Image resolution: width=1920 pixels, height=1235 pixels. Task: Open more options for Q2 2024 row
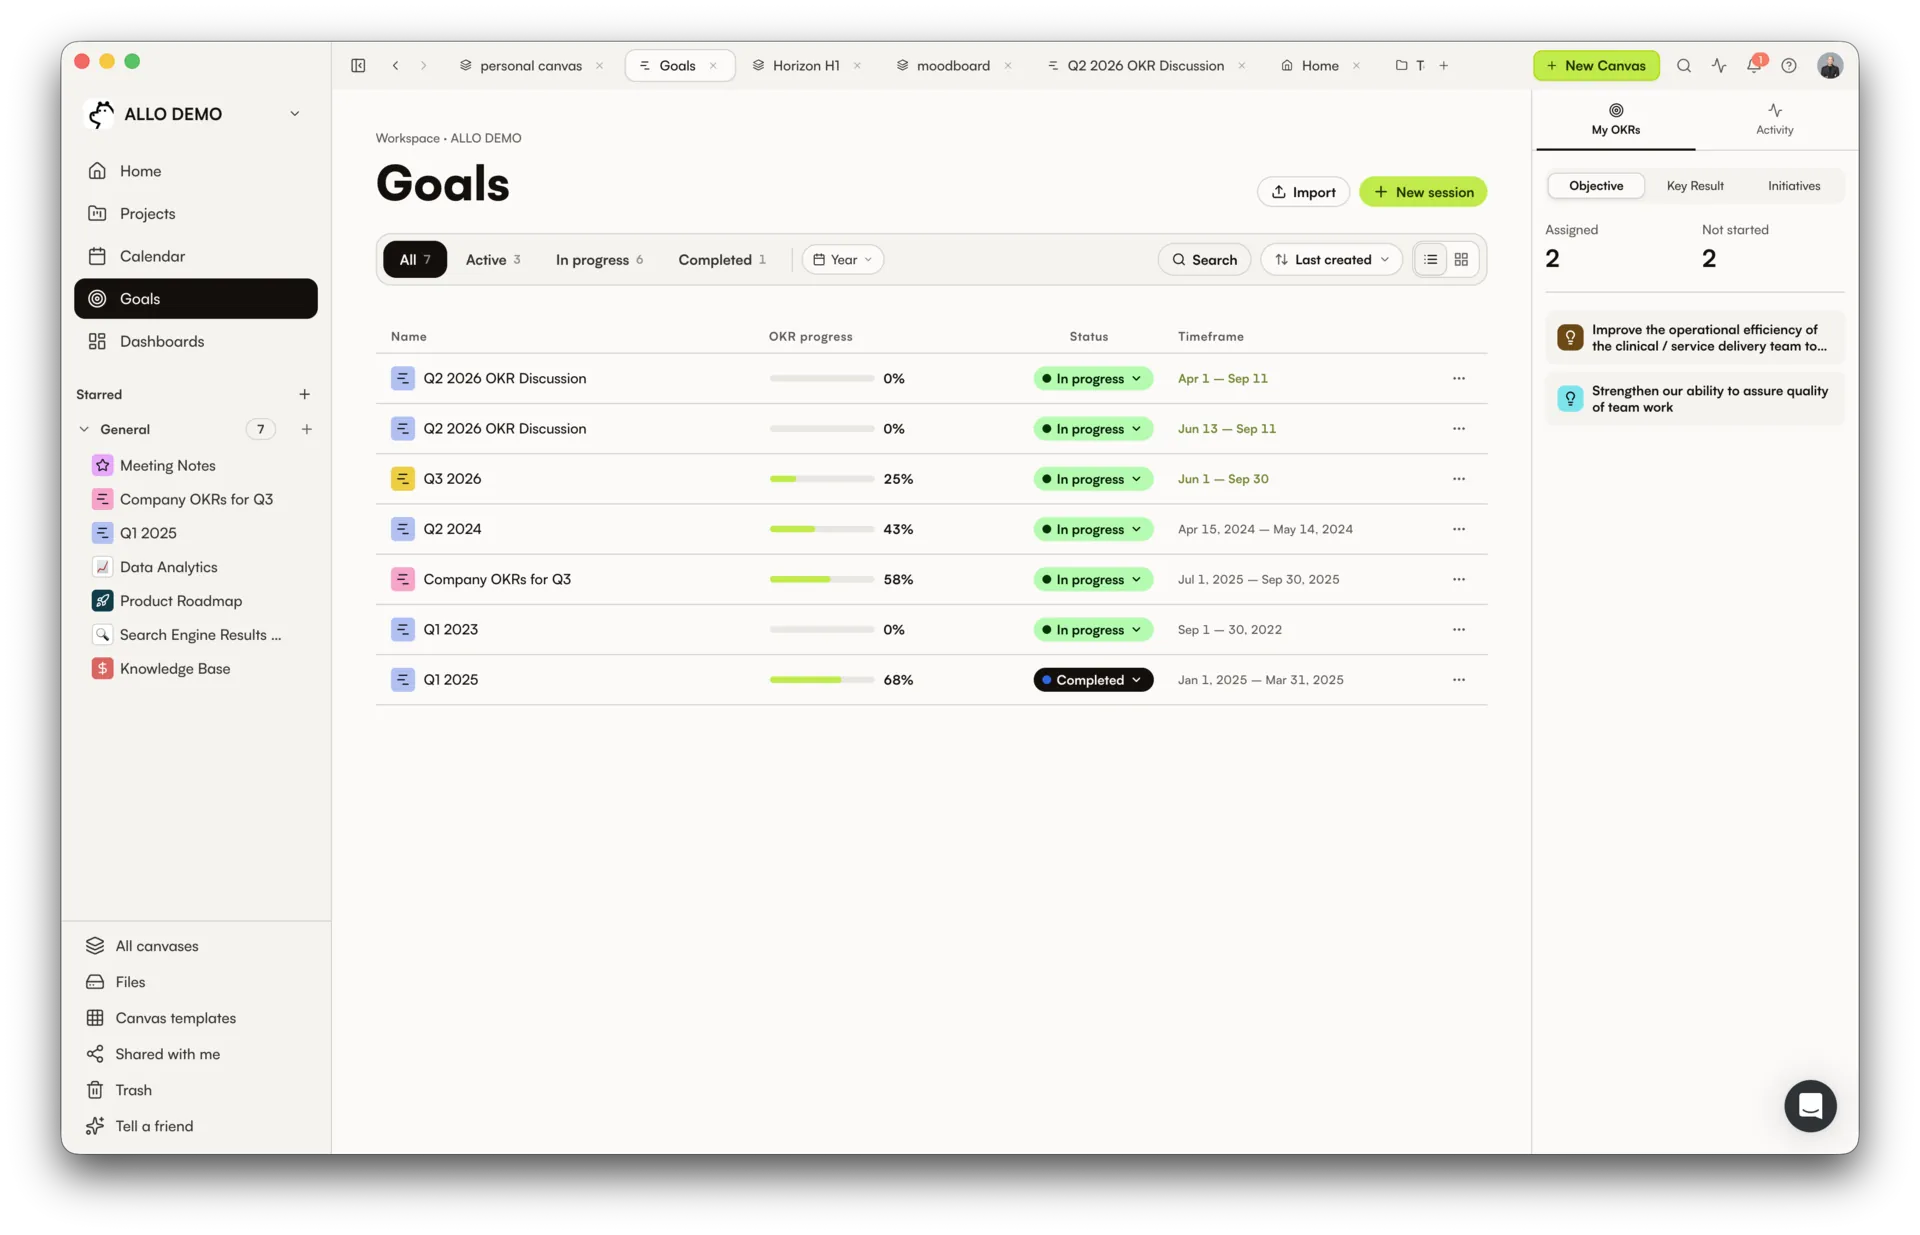(1459, 529)
